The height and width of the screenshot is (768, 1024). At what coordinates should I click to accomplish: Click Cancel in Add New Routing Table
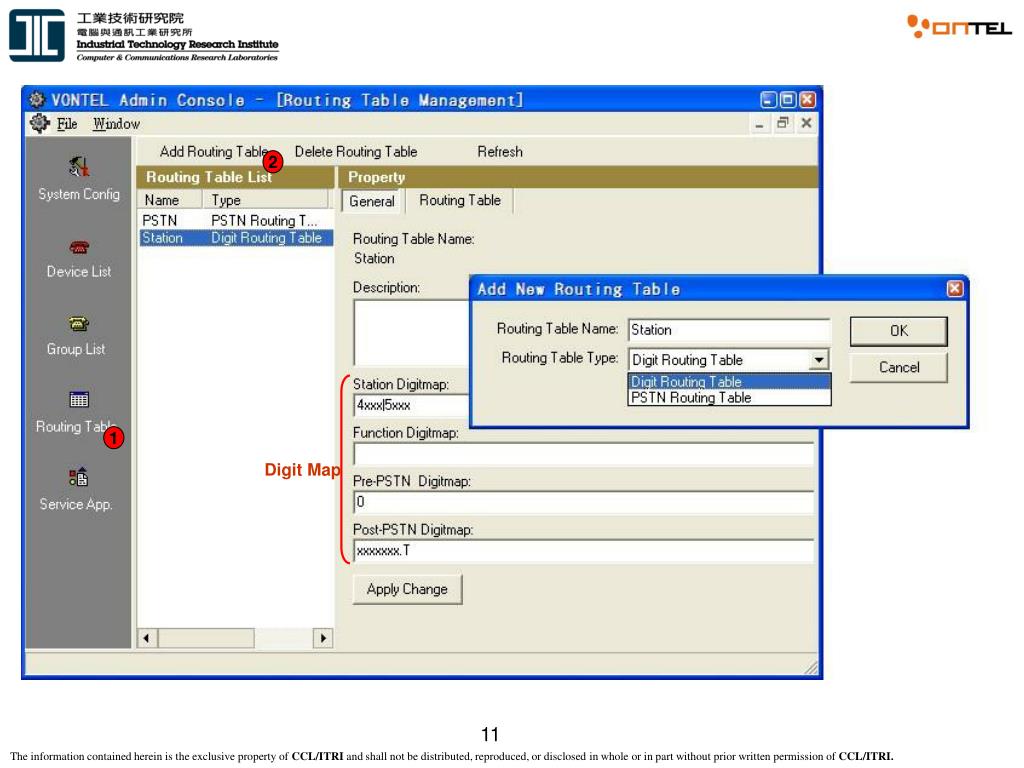[898, 368]
